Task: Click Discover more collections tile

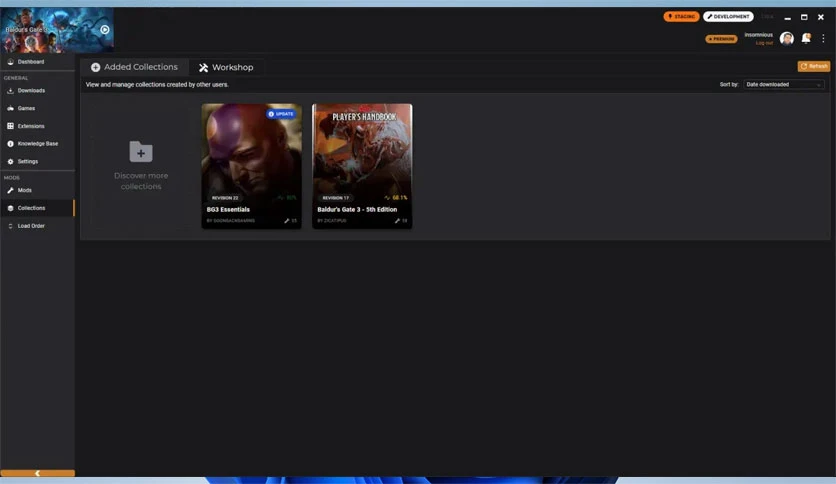Action: [141, 166]
